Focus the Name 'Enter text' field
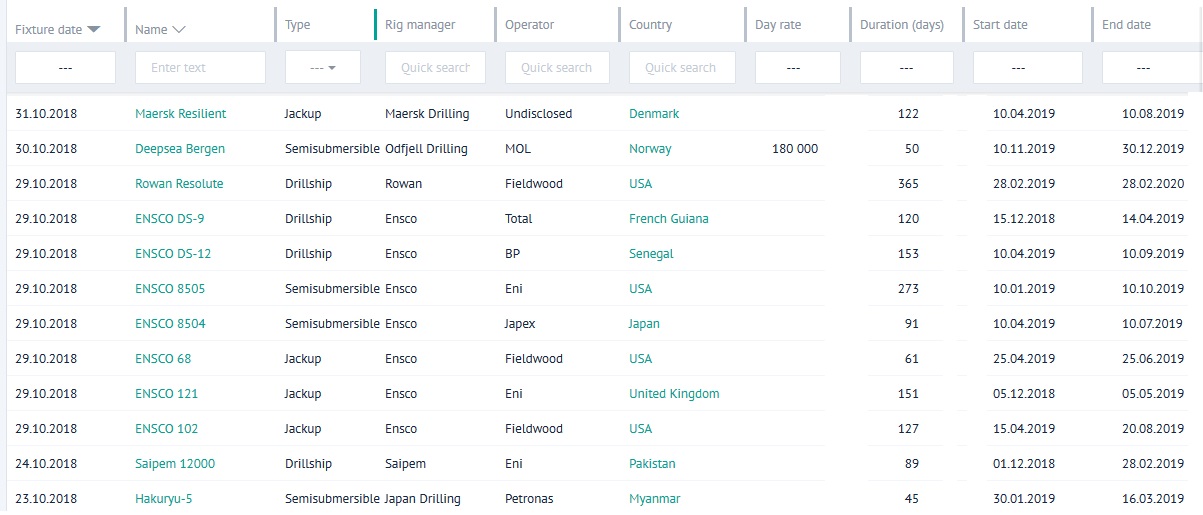 [x=200, y=68]
